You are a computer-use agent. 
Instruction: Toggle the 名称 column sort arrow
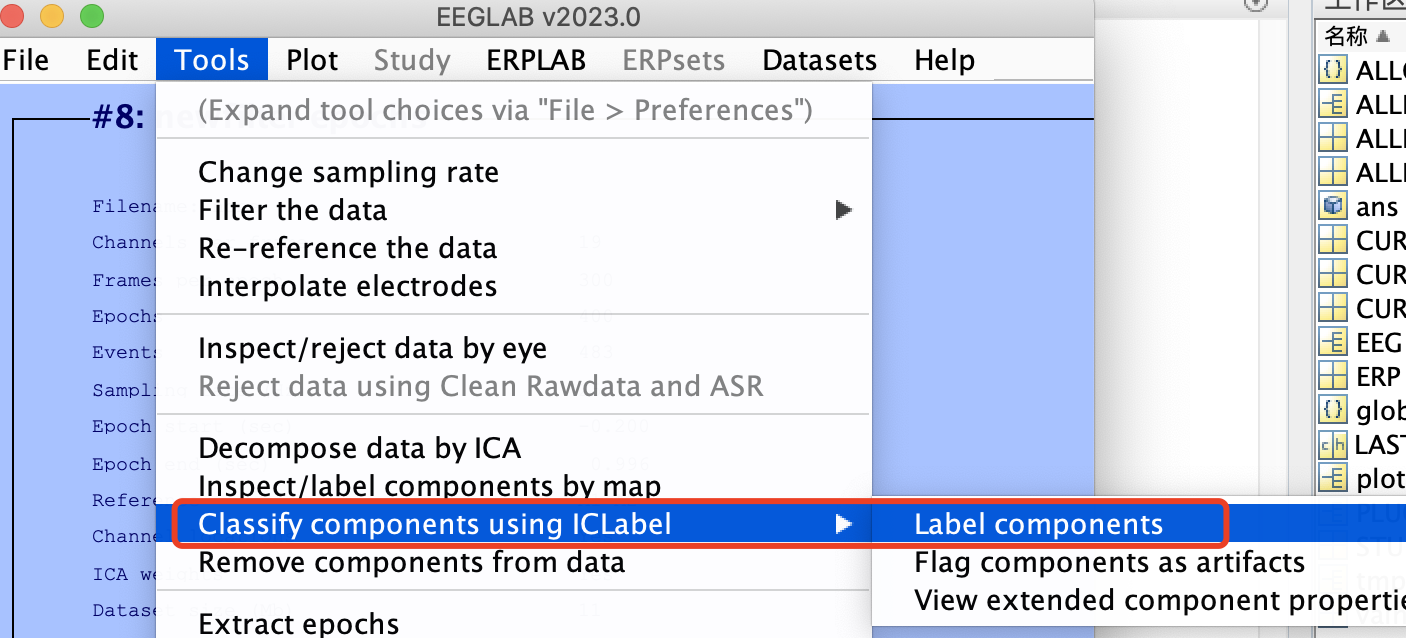[1383, 37]
